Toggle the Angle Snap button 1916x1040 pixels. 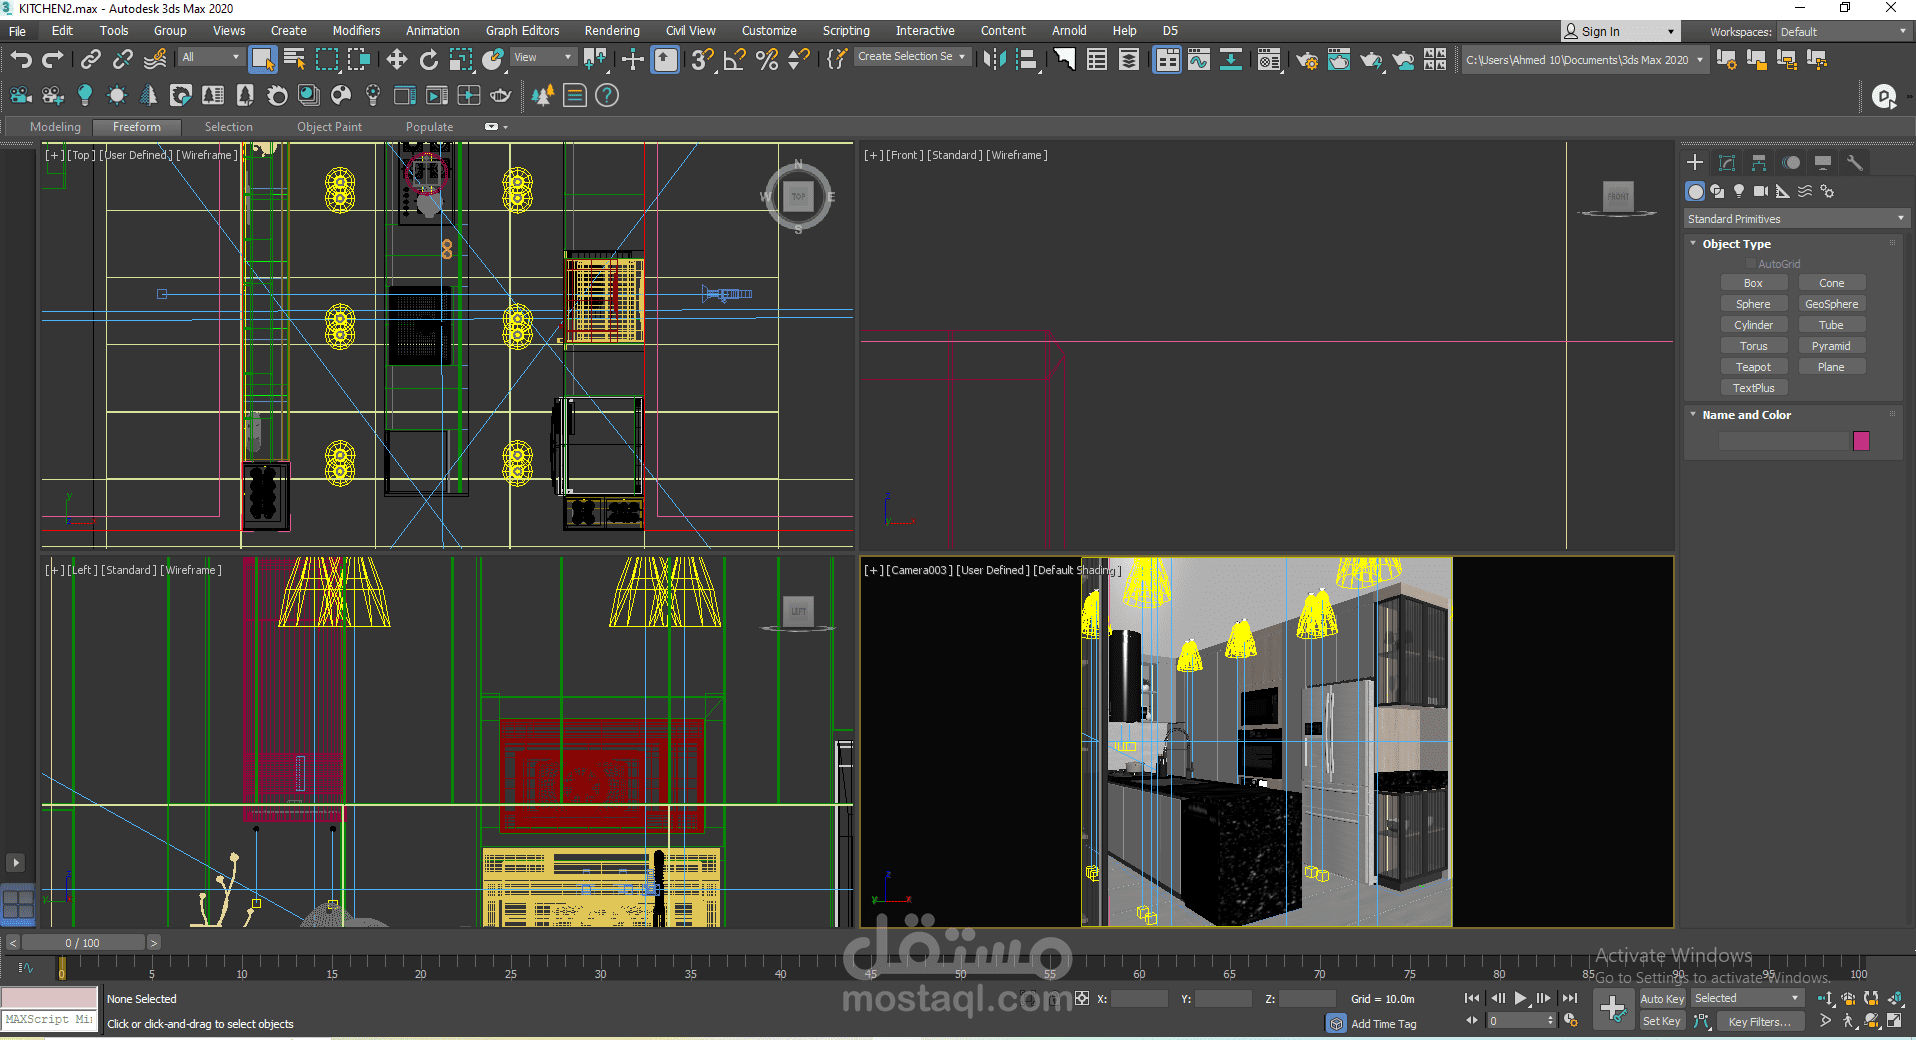(x=734, y=60)
